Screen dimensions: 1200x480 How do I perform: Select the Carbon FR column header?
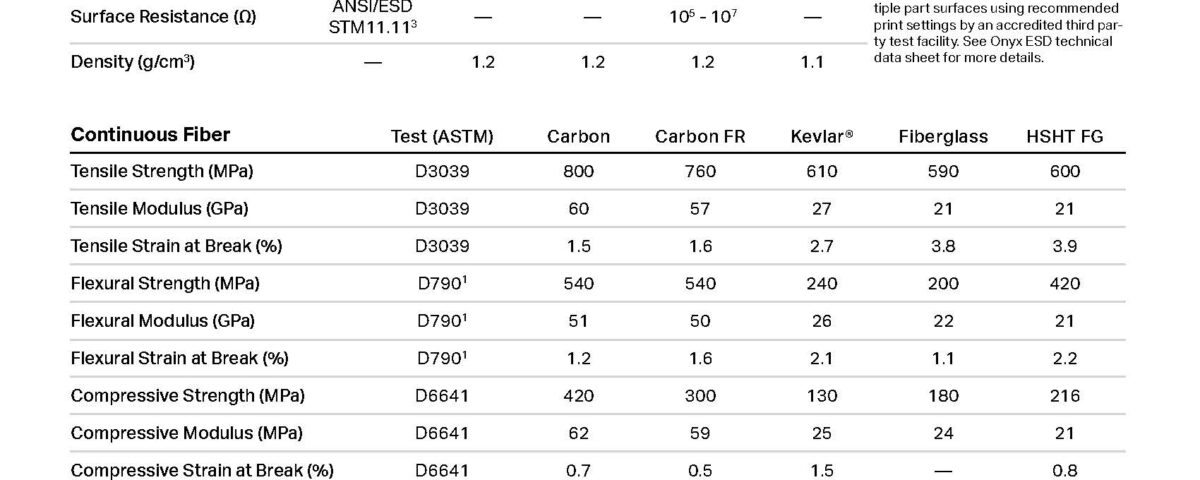tap(700, 137)
